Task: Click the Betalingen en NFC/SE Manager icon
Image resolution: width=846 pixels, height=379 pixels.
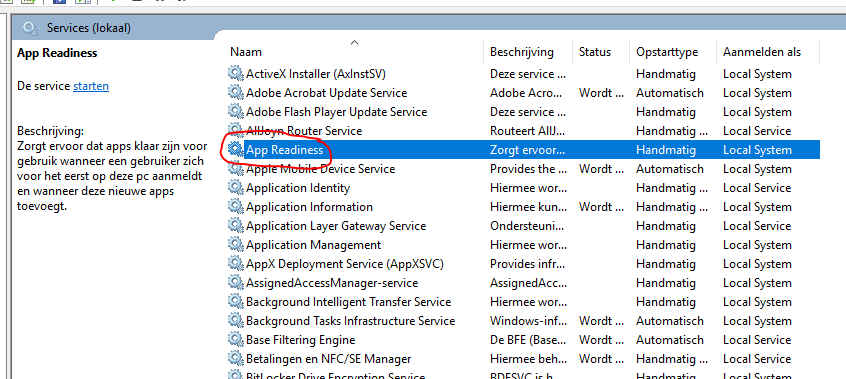Action: tap(235, 358)
